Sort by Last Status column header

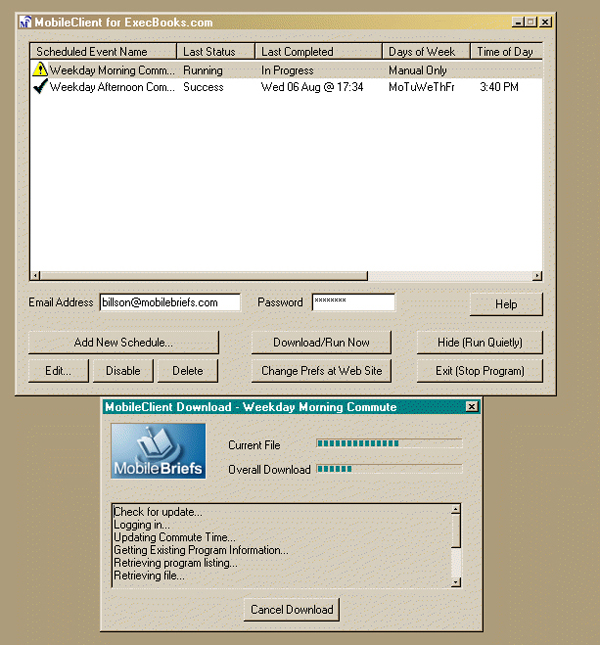(215, 51)
